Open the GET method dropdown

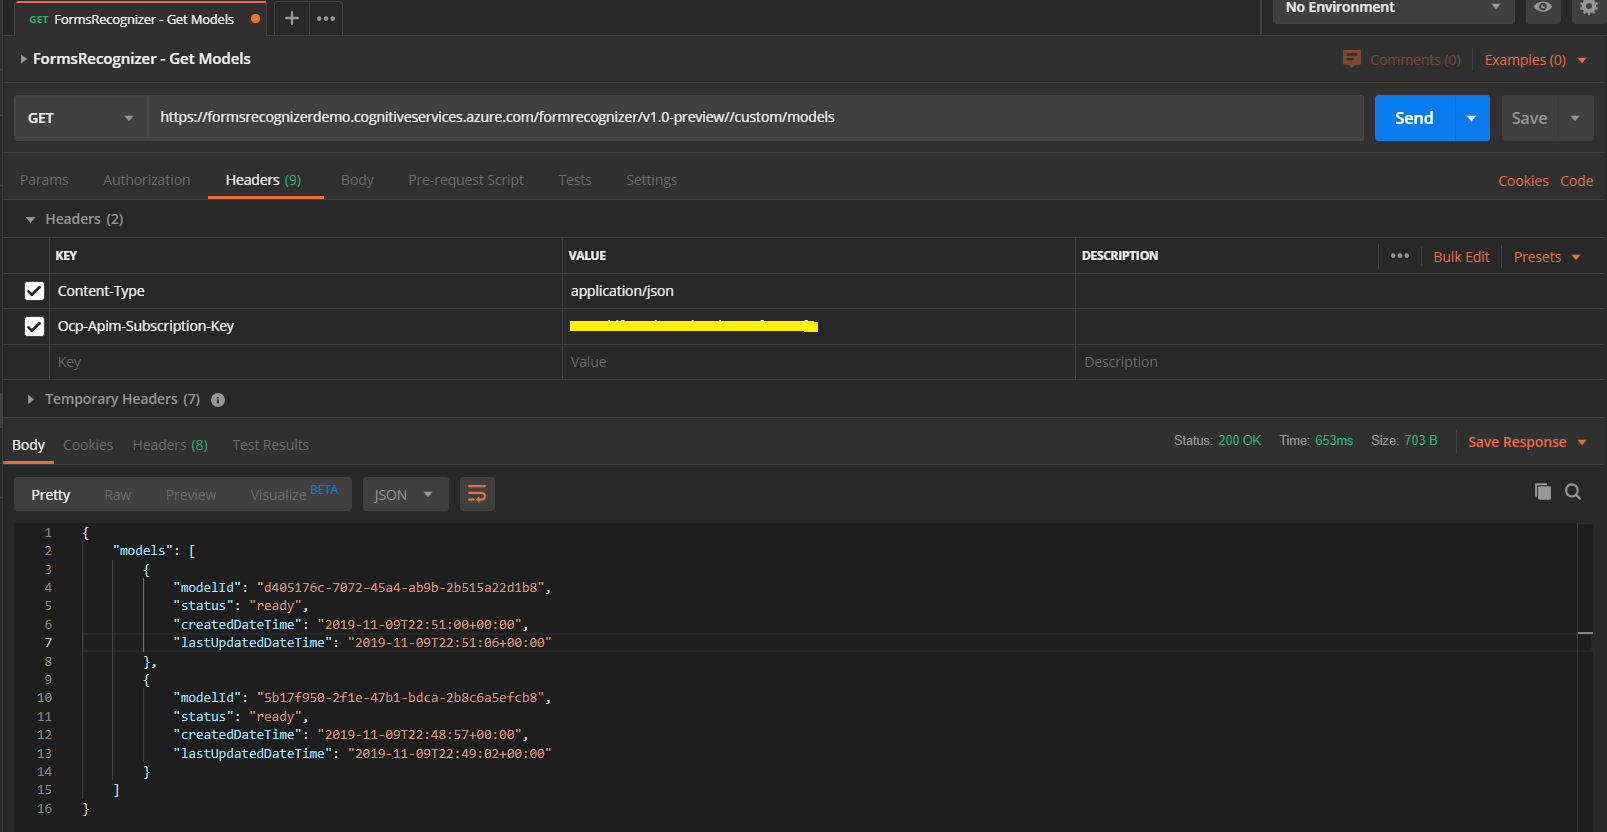[x=81, y=118]
